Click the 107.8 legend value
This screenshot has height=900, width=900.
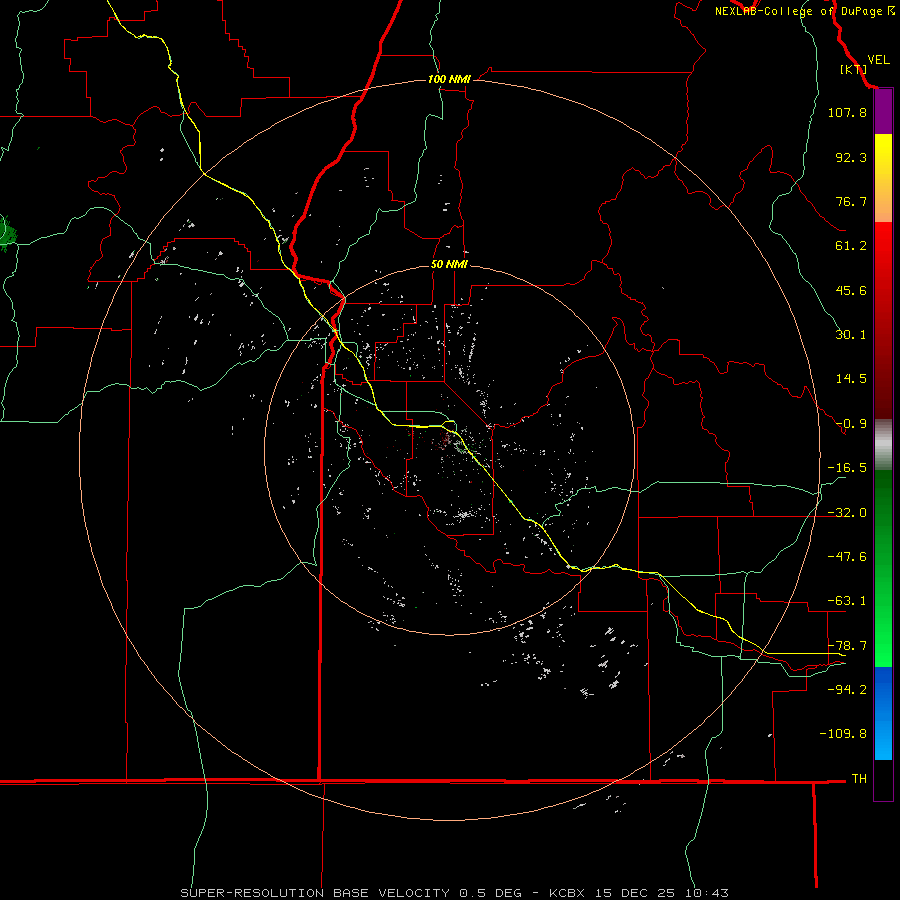[x=847, y=112]
